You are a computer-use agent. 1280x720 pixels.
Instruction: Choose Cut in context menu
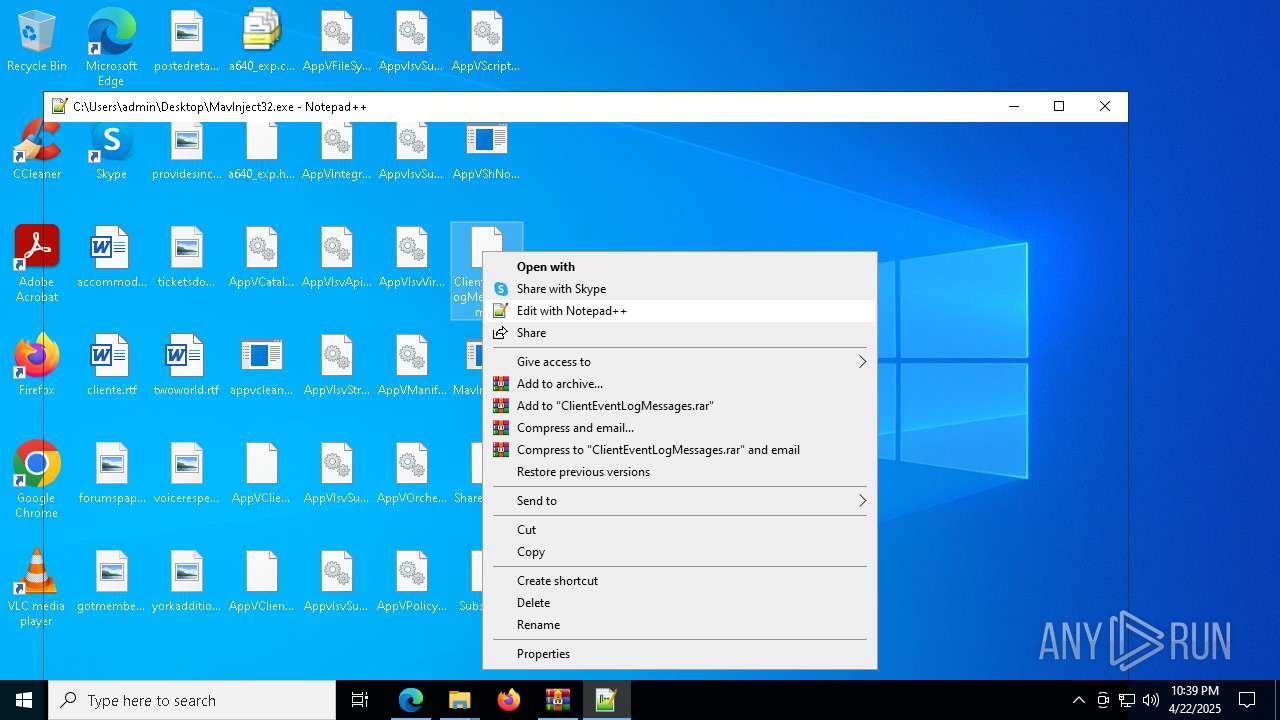coord(680,530)
